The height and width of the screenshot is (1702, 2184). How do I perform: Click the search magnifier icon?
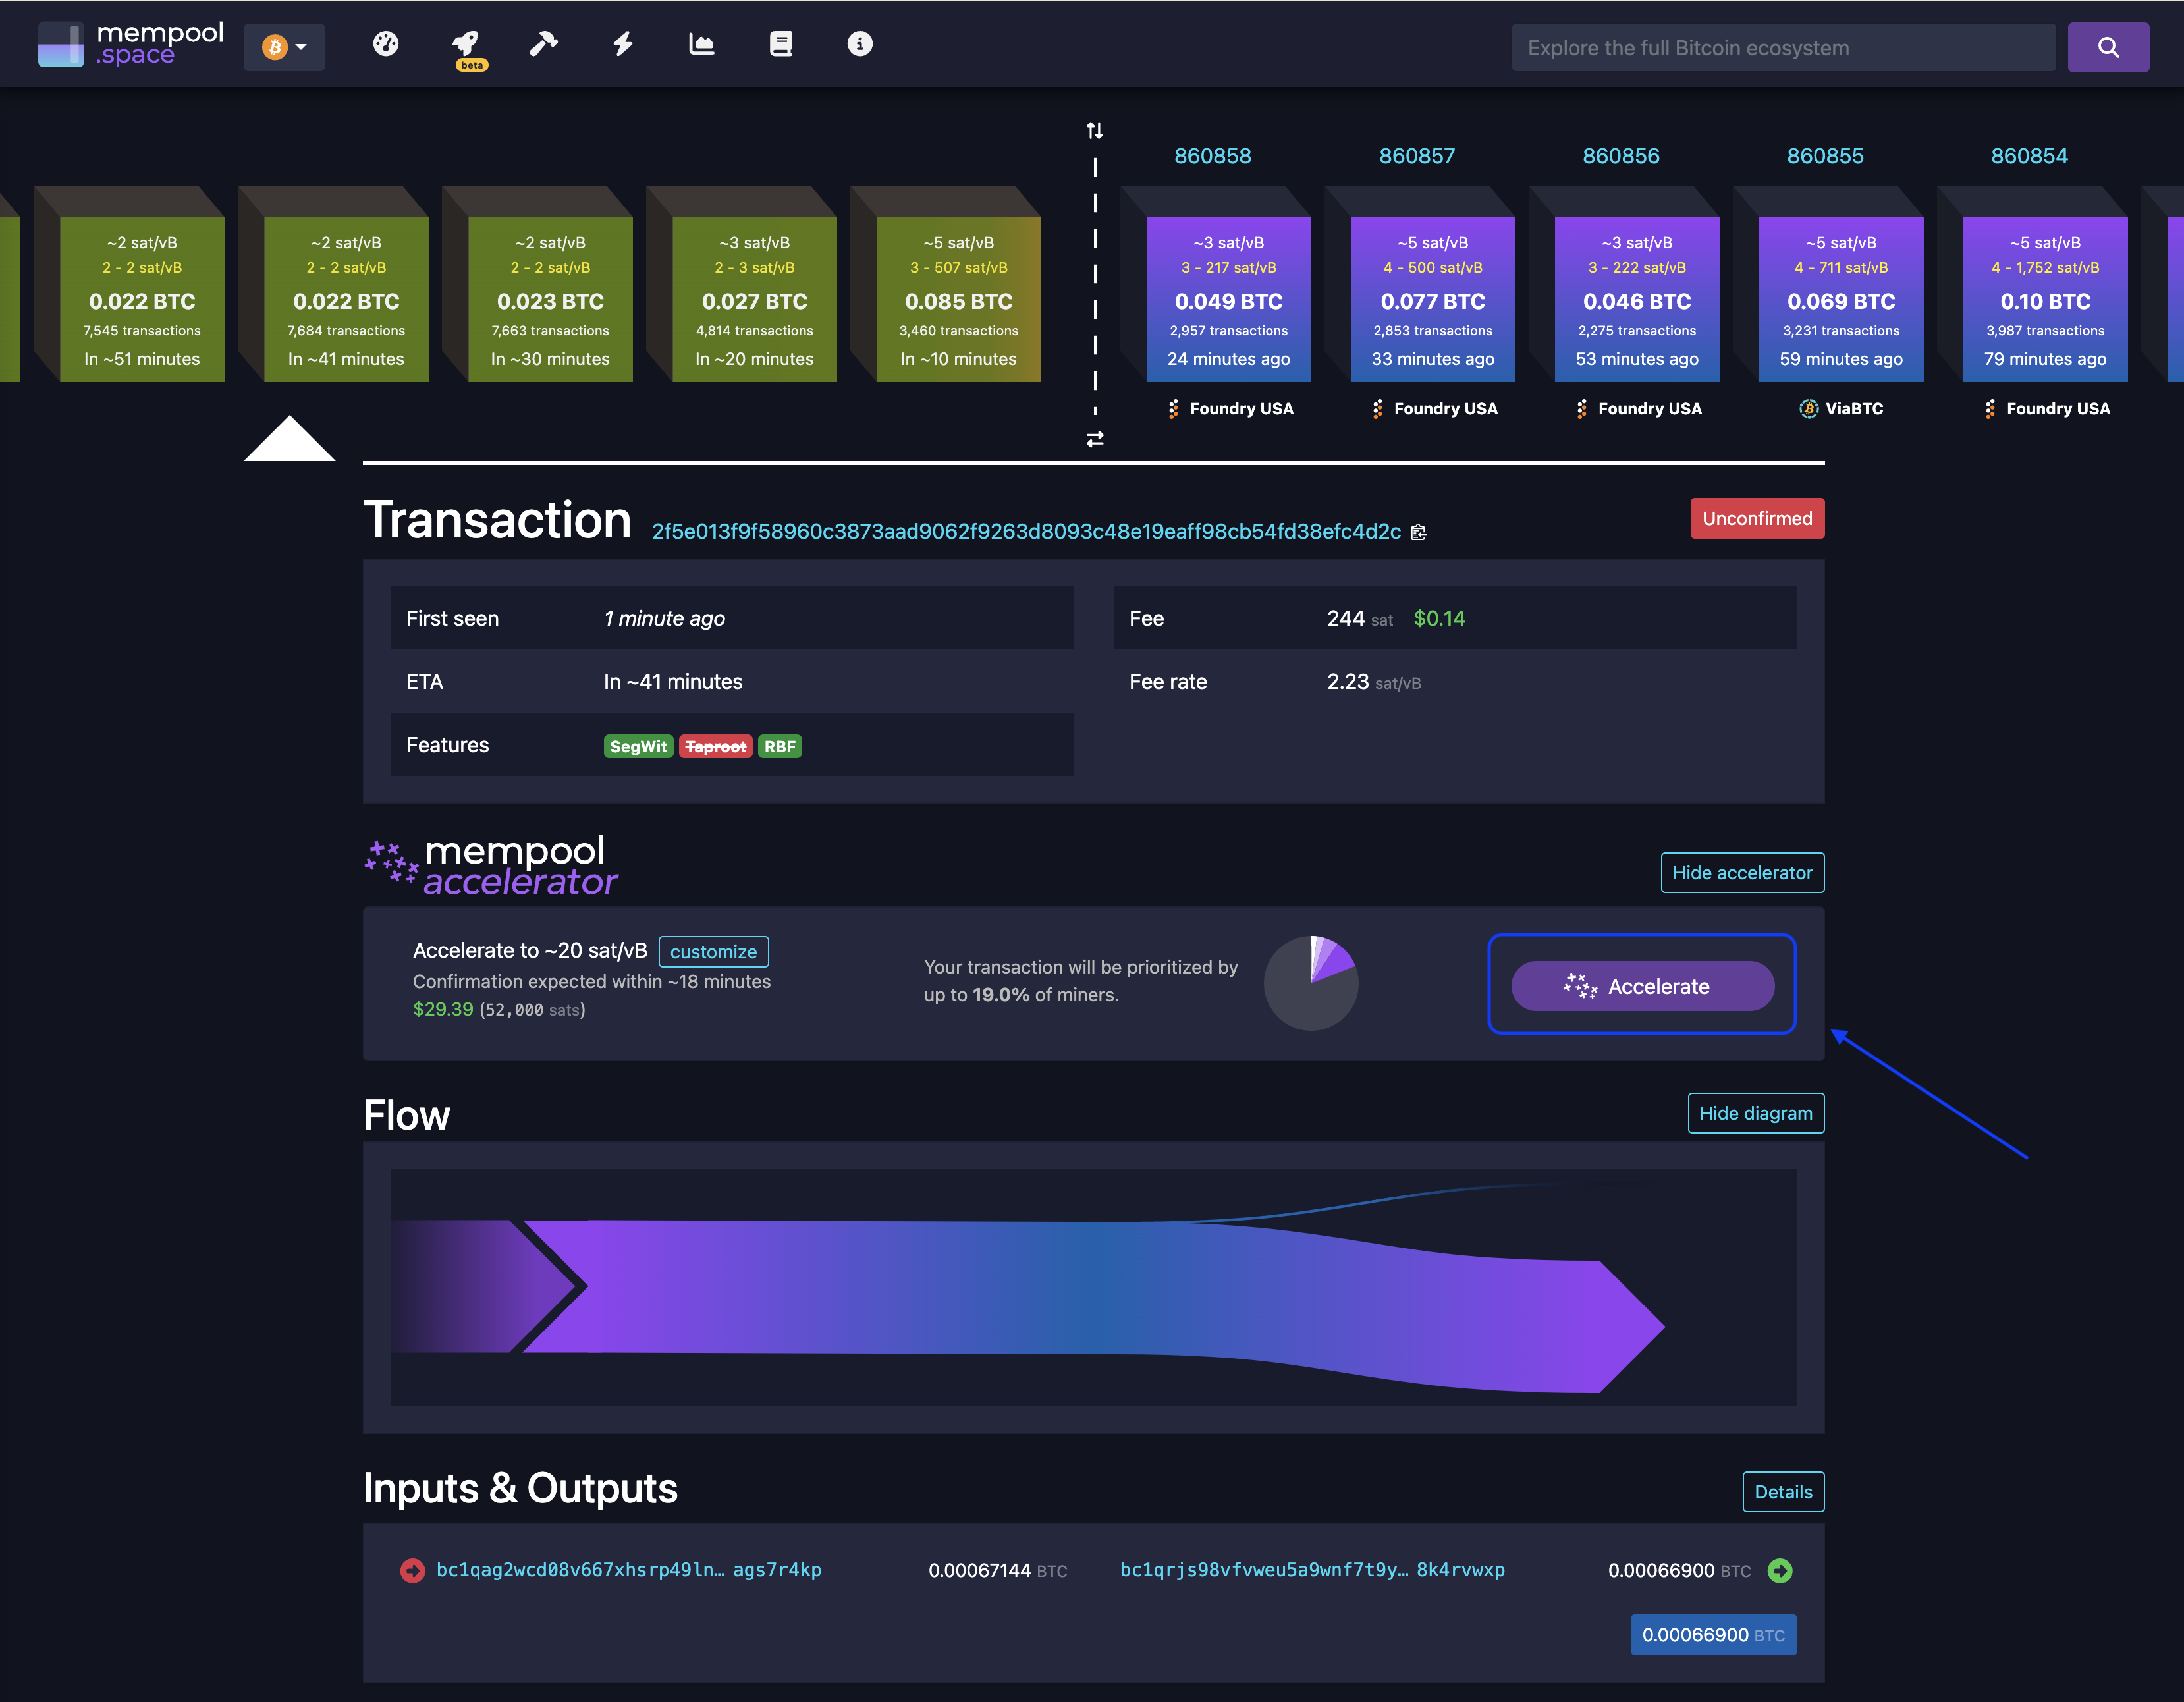pyautogui.click(x=2109, y=47)
